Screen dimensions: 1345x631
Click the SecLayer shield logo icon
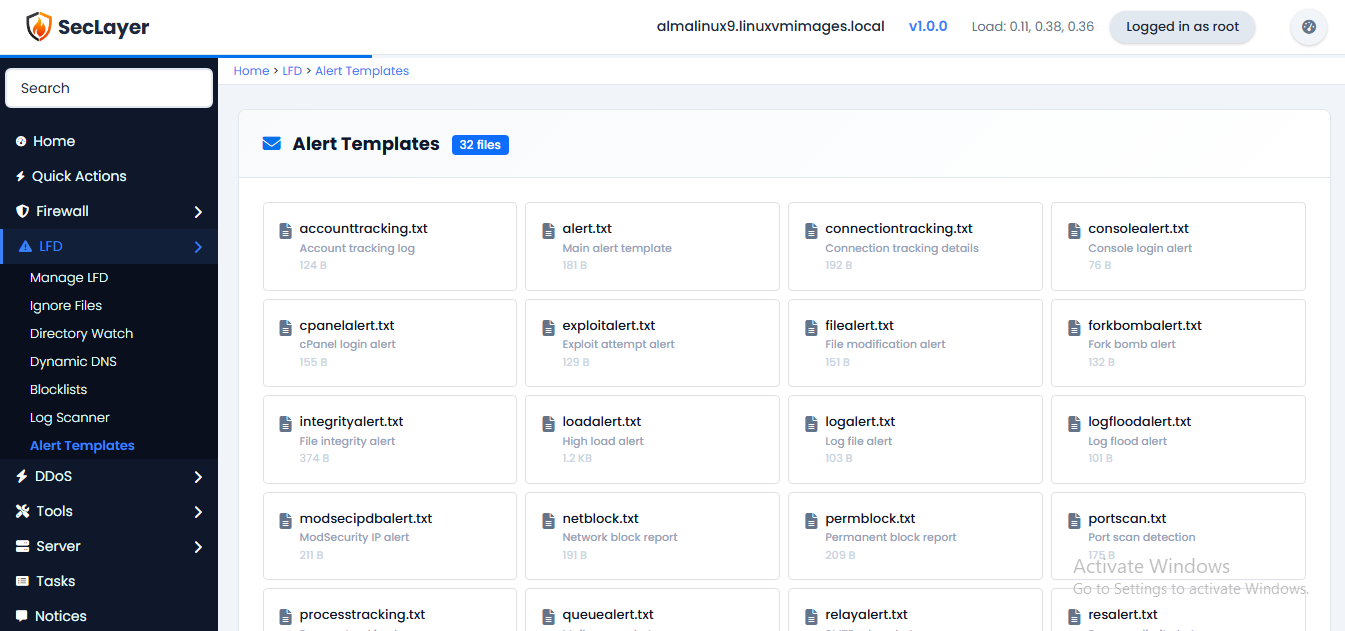(x=39, y=27)
